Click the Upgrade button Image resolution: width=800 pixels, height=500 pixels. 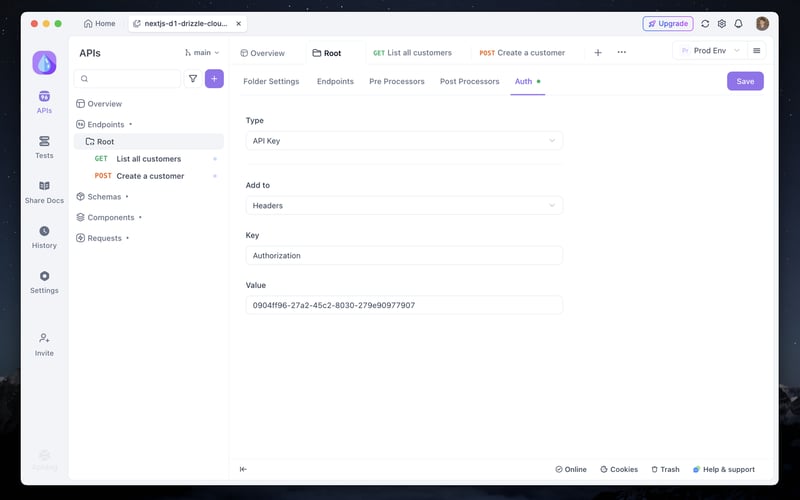(x=668, y=23)
